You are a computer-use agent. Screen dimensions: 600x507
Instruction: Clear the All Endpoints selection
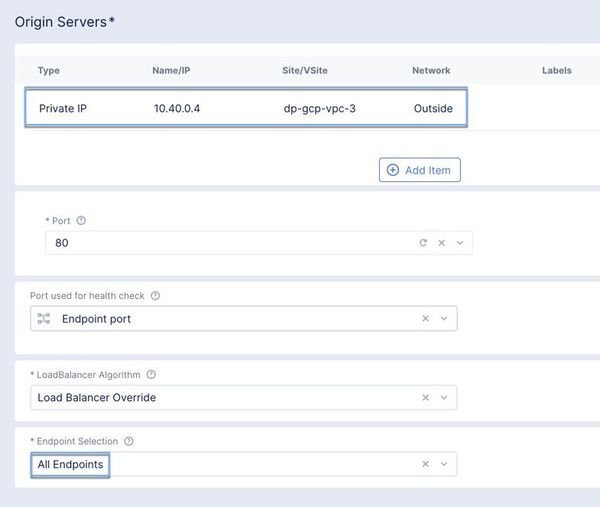pos(425,464)
